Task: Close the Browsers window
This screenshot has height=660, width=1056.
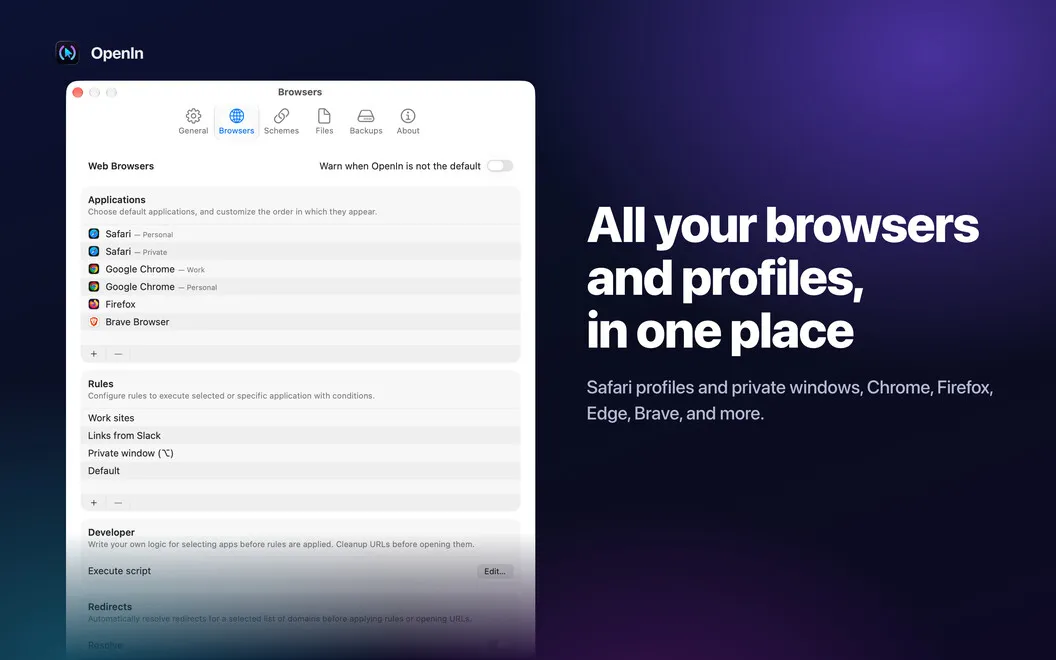Action: pyautogui.click(x=77, y=92)
